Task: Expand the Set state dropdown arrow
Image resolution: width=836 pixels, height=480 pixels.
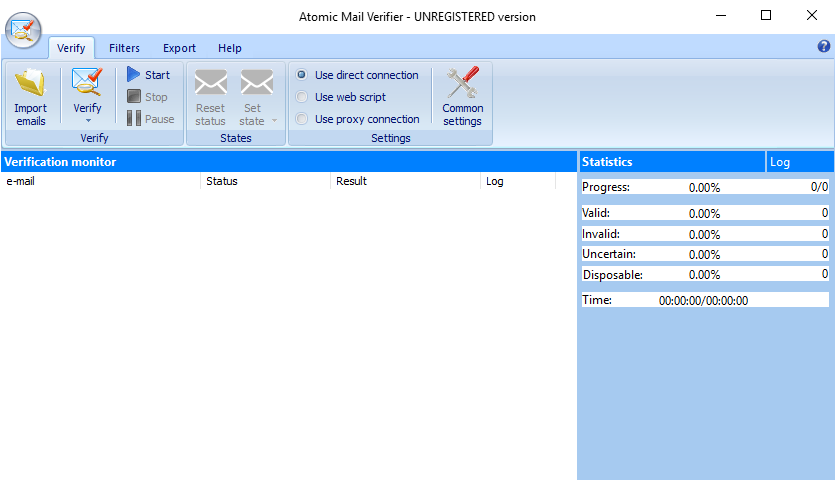Action: [x=275, y=121]
